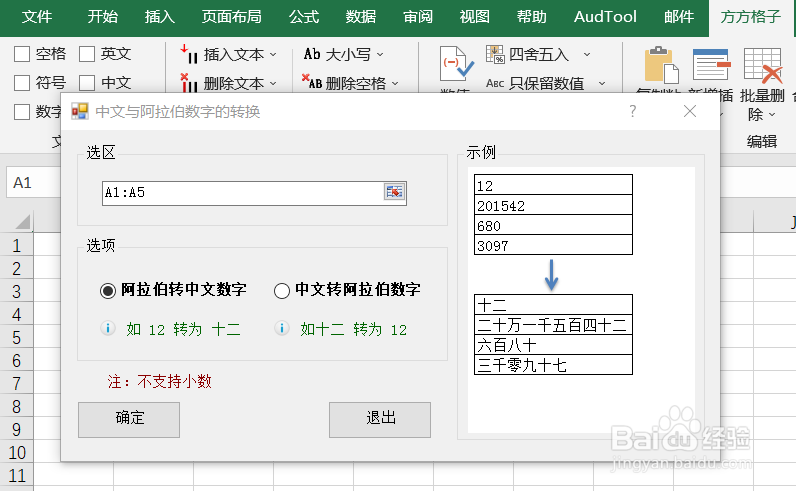The width and height of the screenshot is (796, 491).
Task: Click the 新增插入 icon
Action: pos(712,64)
